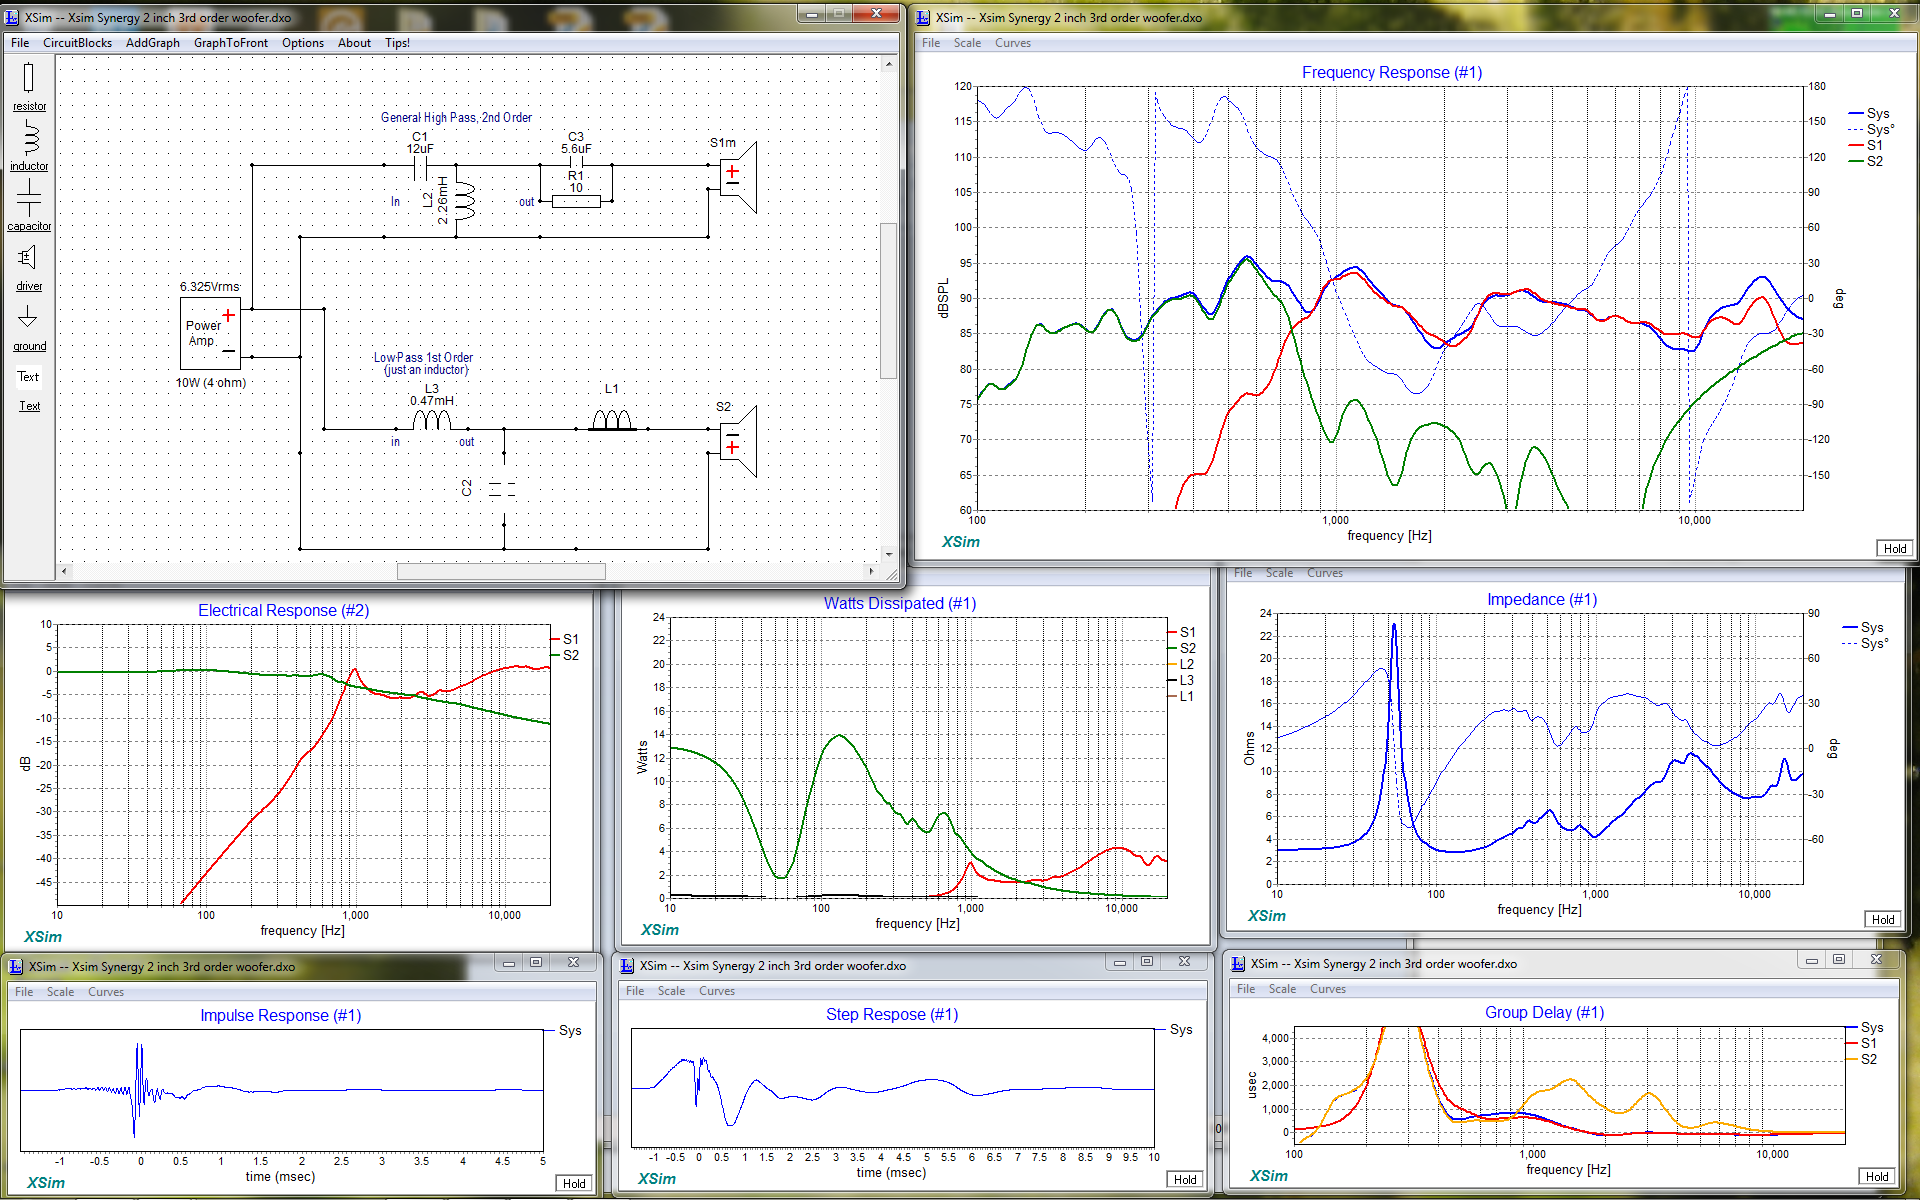Select inductor L1 in the schematic

coord(612,420)
